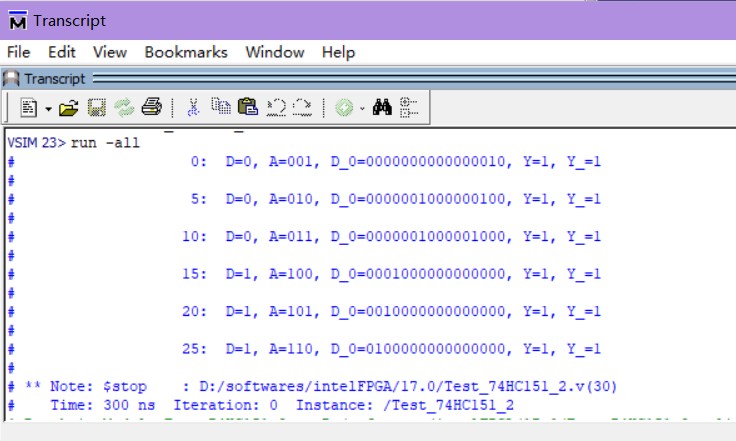Click the New file toolbar icon
The width and height of the screenshot is (736, 441).
pyautogui.click(x=29, y=108)
